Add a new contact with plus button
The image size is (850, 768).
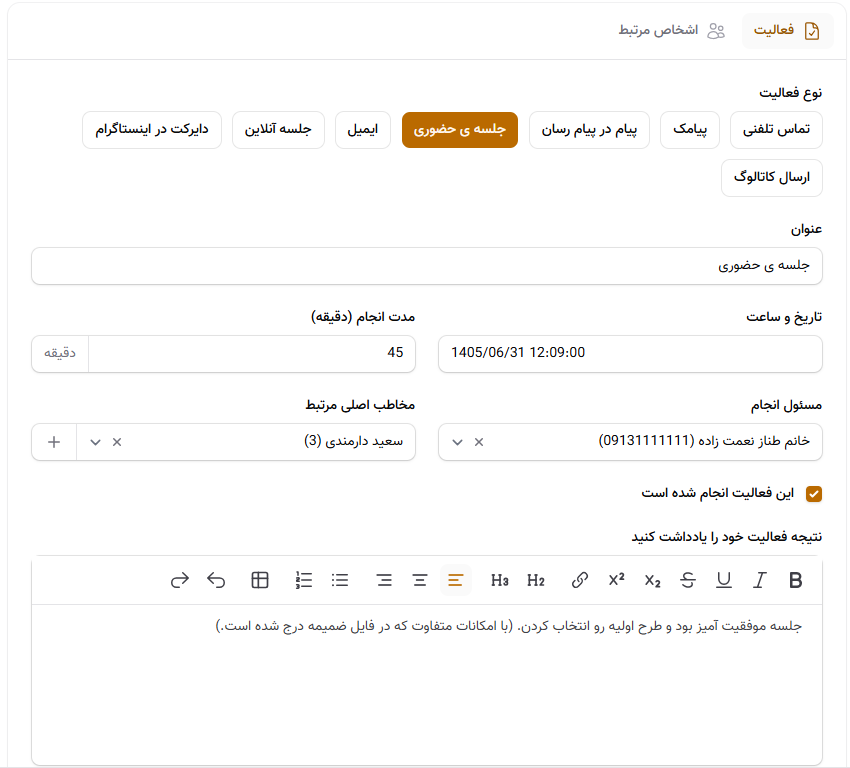coord(54,442)
